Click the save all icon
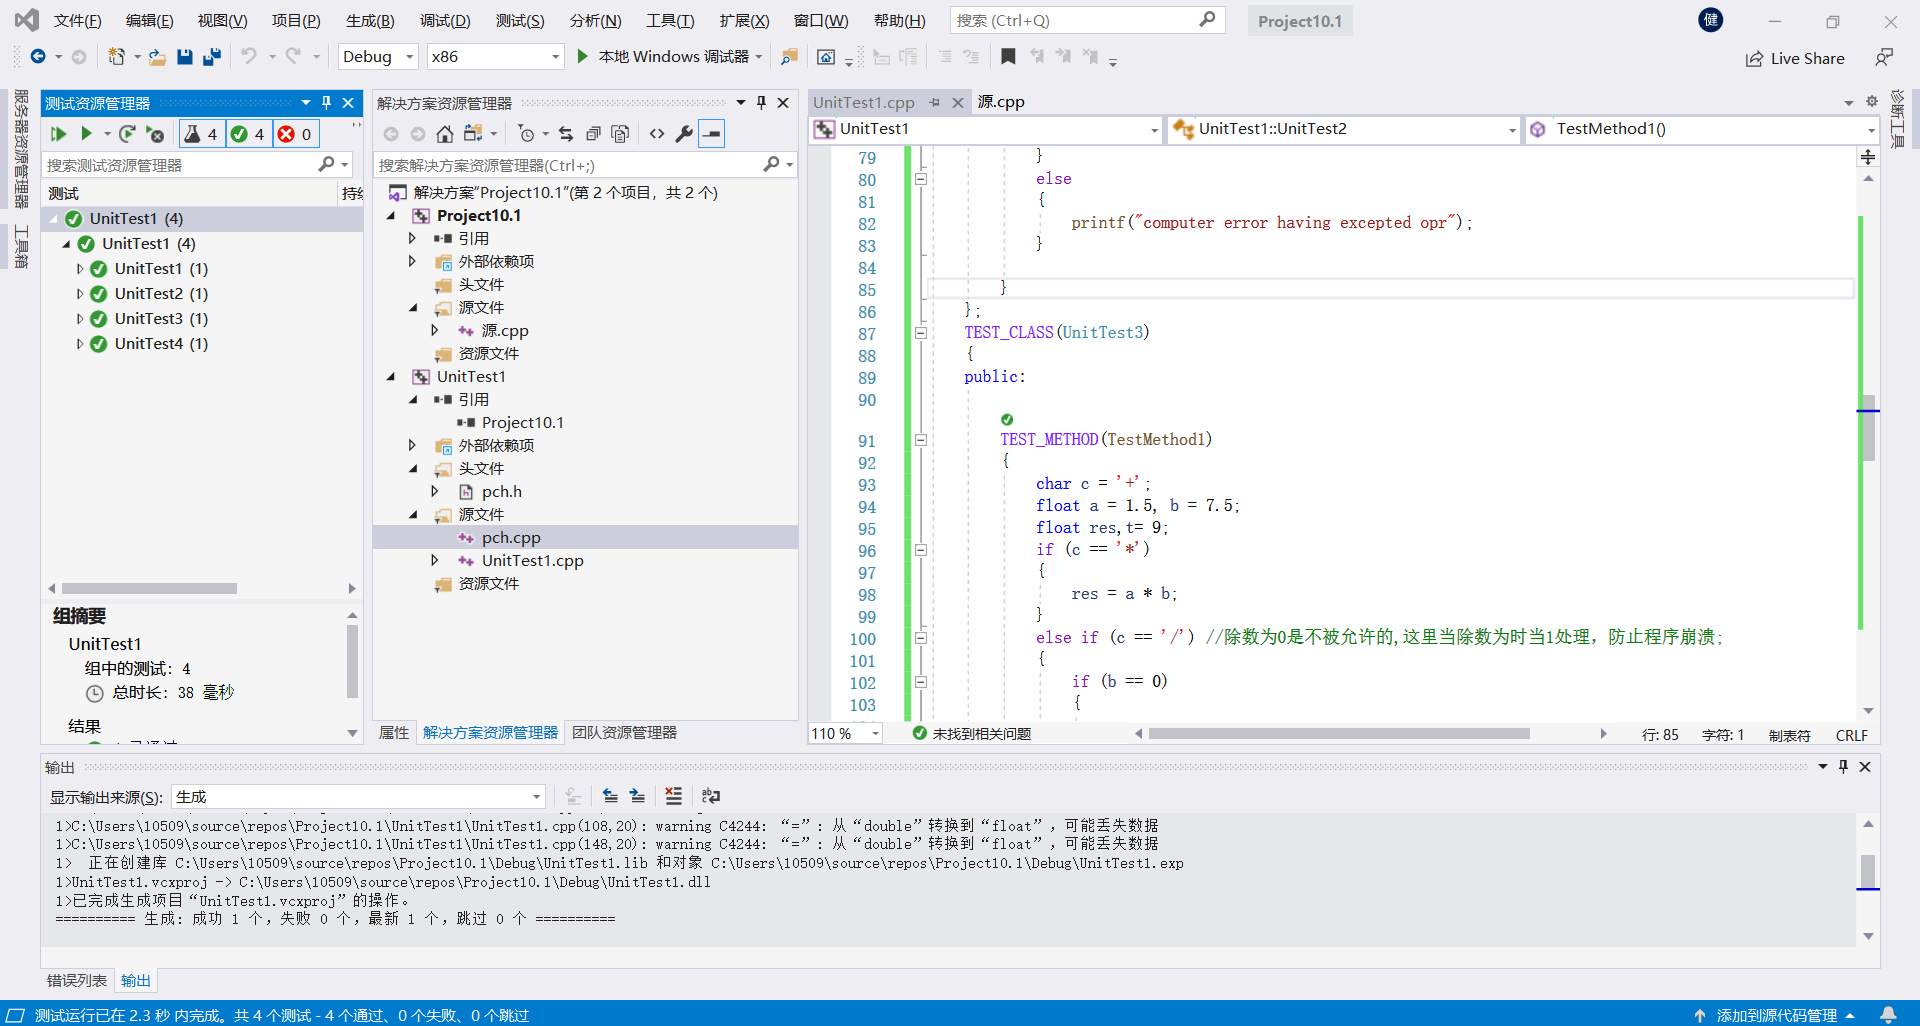Image resolution: width=1920 pixels, height=1026 pixels. tap(211, 57)
